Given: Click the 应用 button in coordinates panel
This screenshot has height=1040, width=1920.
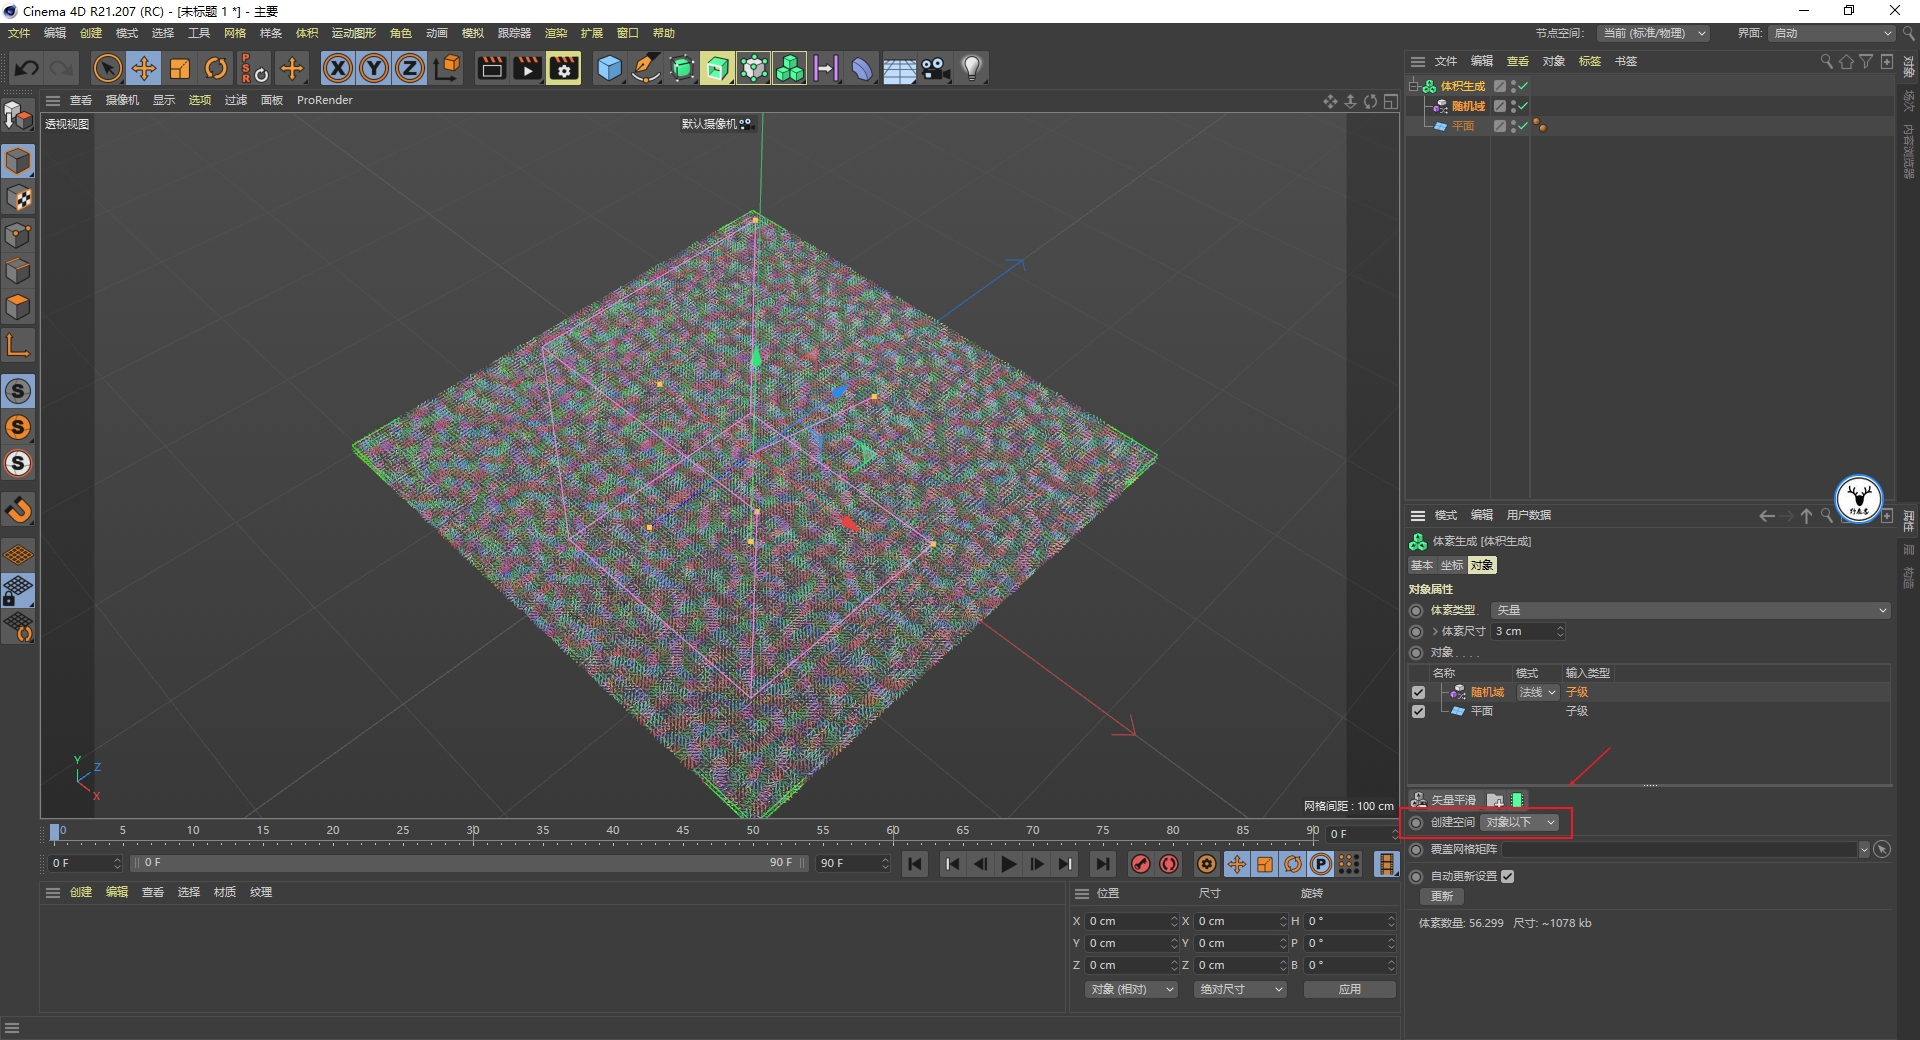Looking at the screenshot, I should point(1349,990).
